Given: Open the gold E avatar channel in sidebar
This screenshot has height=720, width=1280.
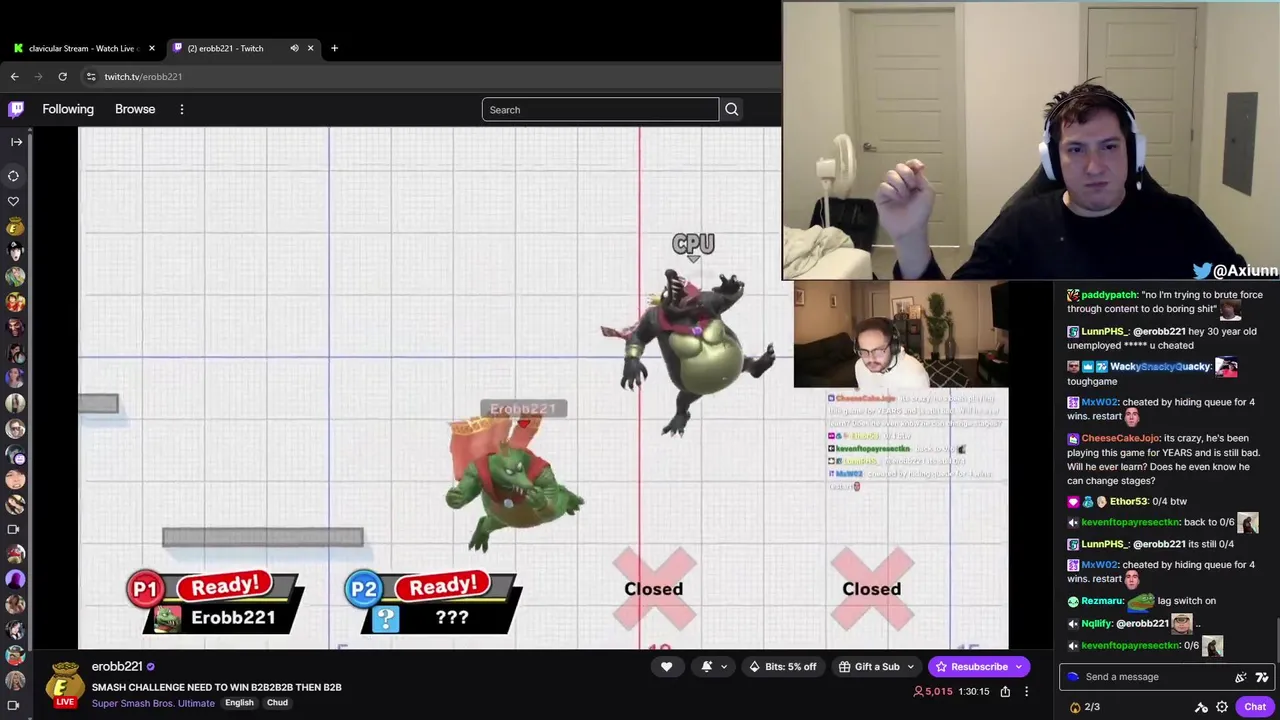Looking at the screenshot, I should tap(14, 228).
